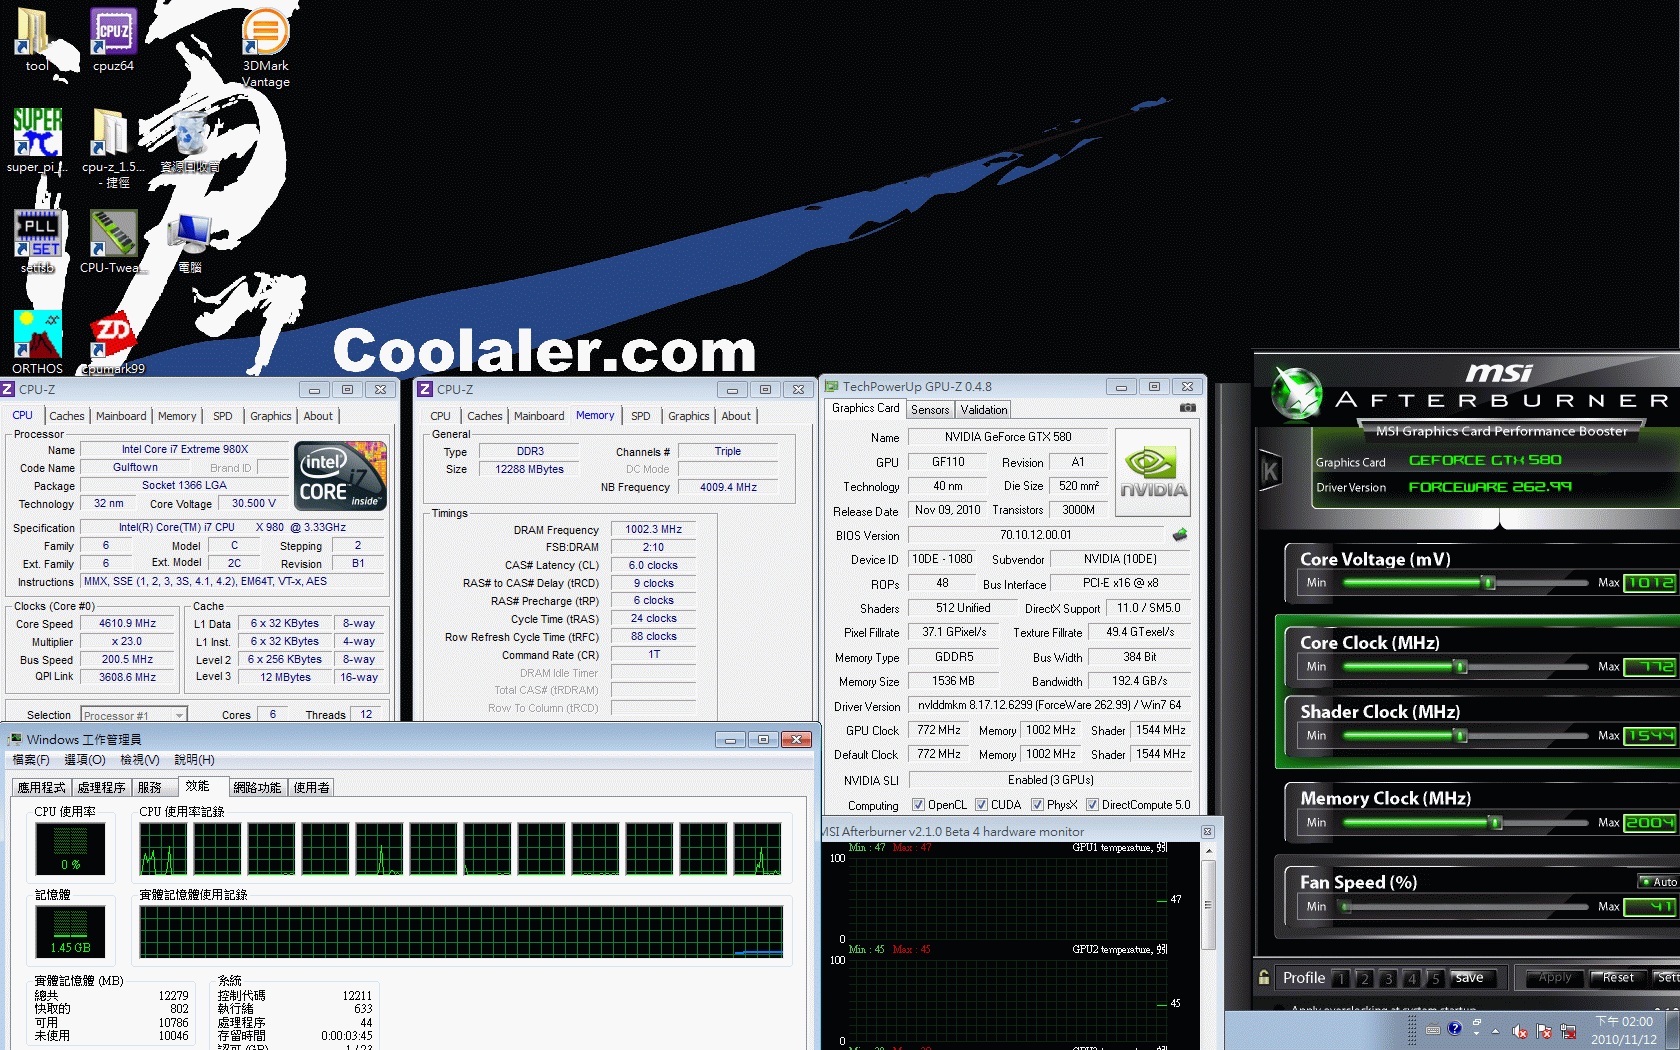The height and width of the screenshot is (1050, 1680).
Task: Switch to 使用者 tab in Task Manager
Action: tap(312, 788)
